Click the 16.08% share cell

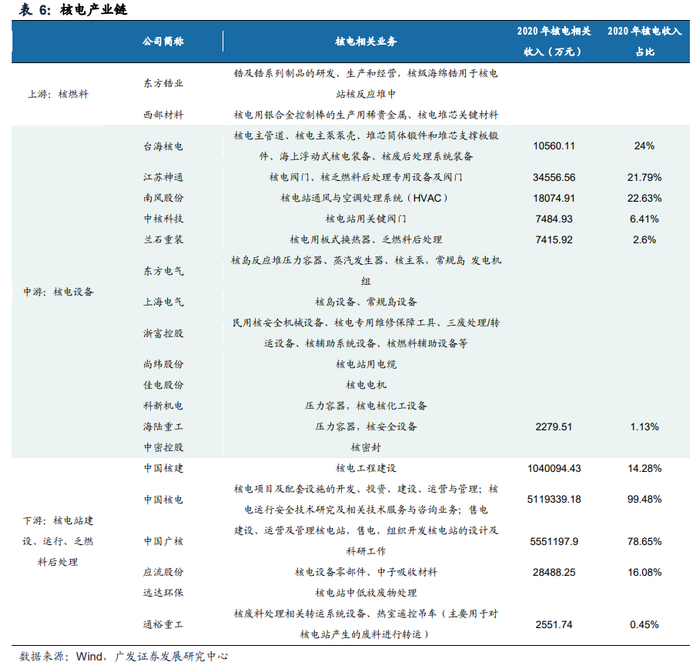click(644, 572)
